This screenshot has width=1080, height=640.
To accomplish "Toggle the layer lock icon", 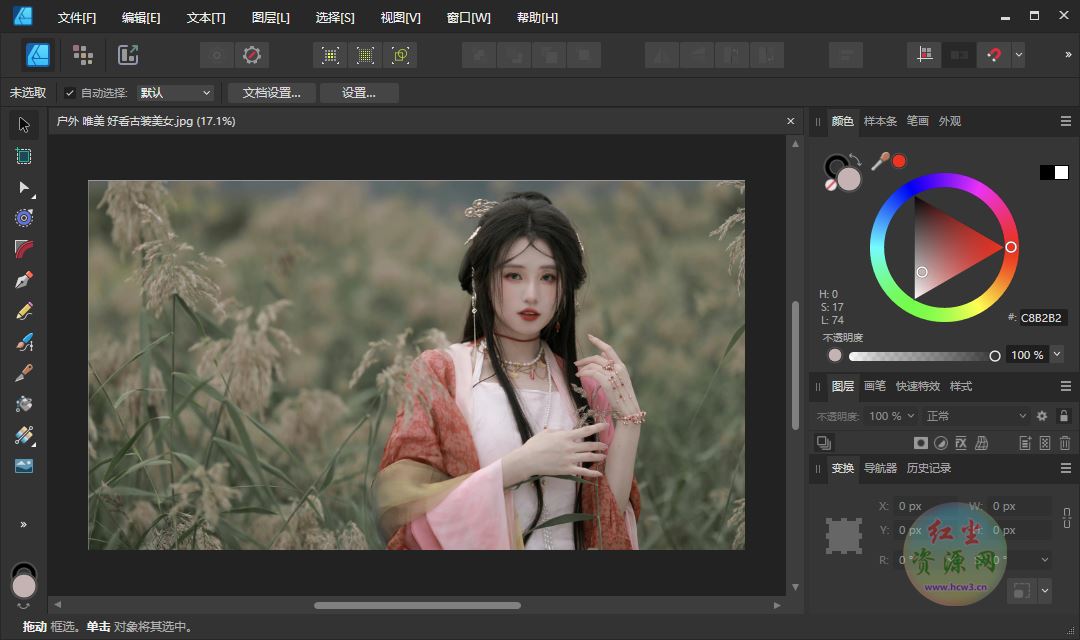I will click(x=1064, y=416).
